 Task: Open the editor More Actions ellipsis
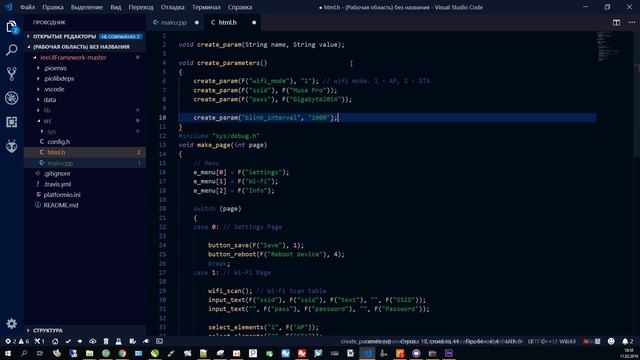tap(631, 22)
